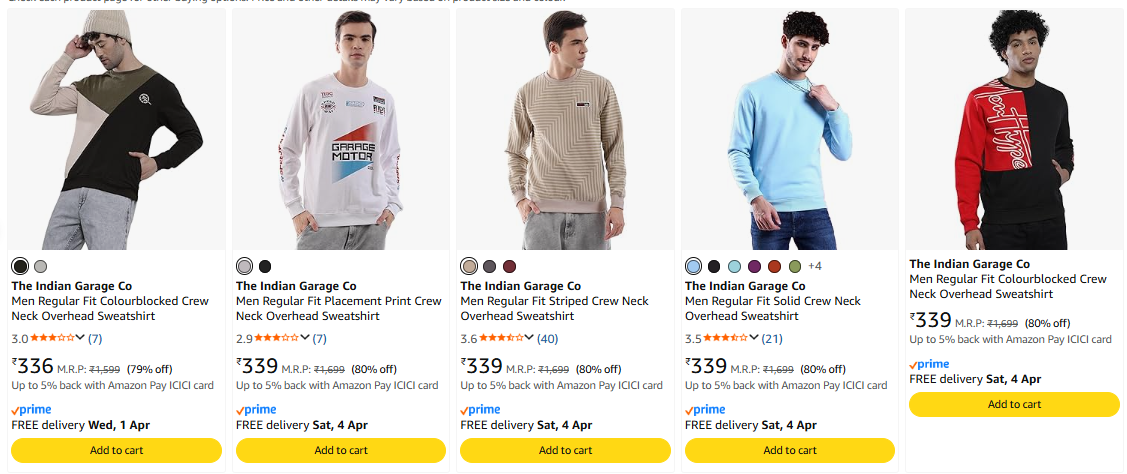The width and height of the screenshot is (1127, 474).
Task: Add red-black Colourblocked sweatshirt to cart
Action: coord(1014,404)
